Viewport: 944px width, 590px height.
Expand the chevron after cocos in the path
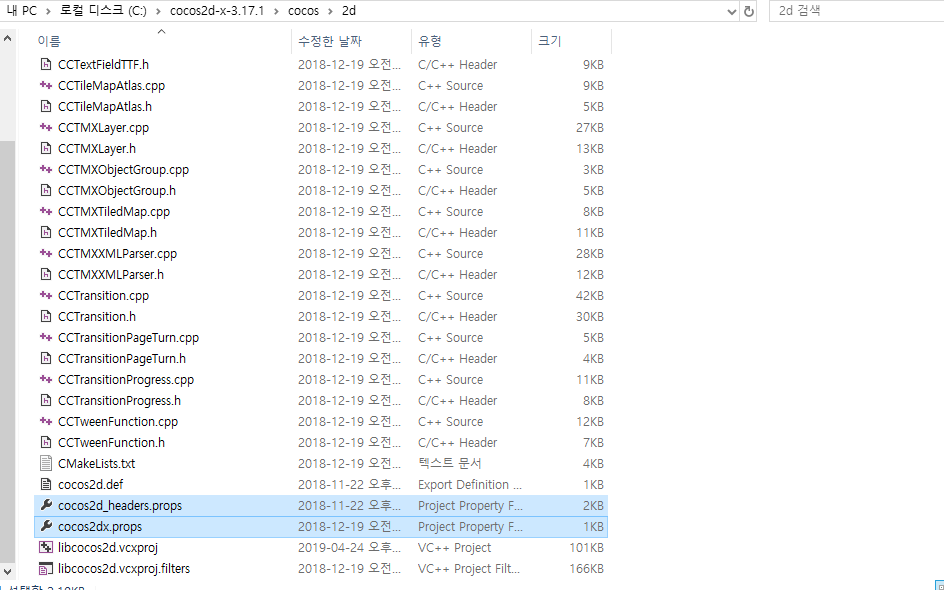pyautogui.click(x=331, y=11)
